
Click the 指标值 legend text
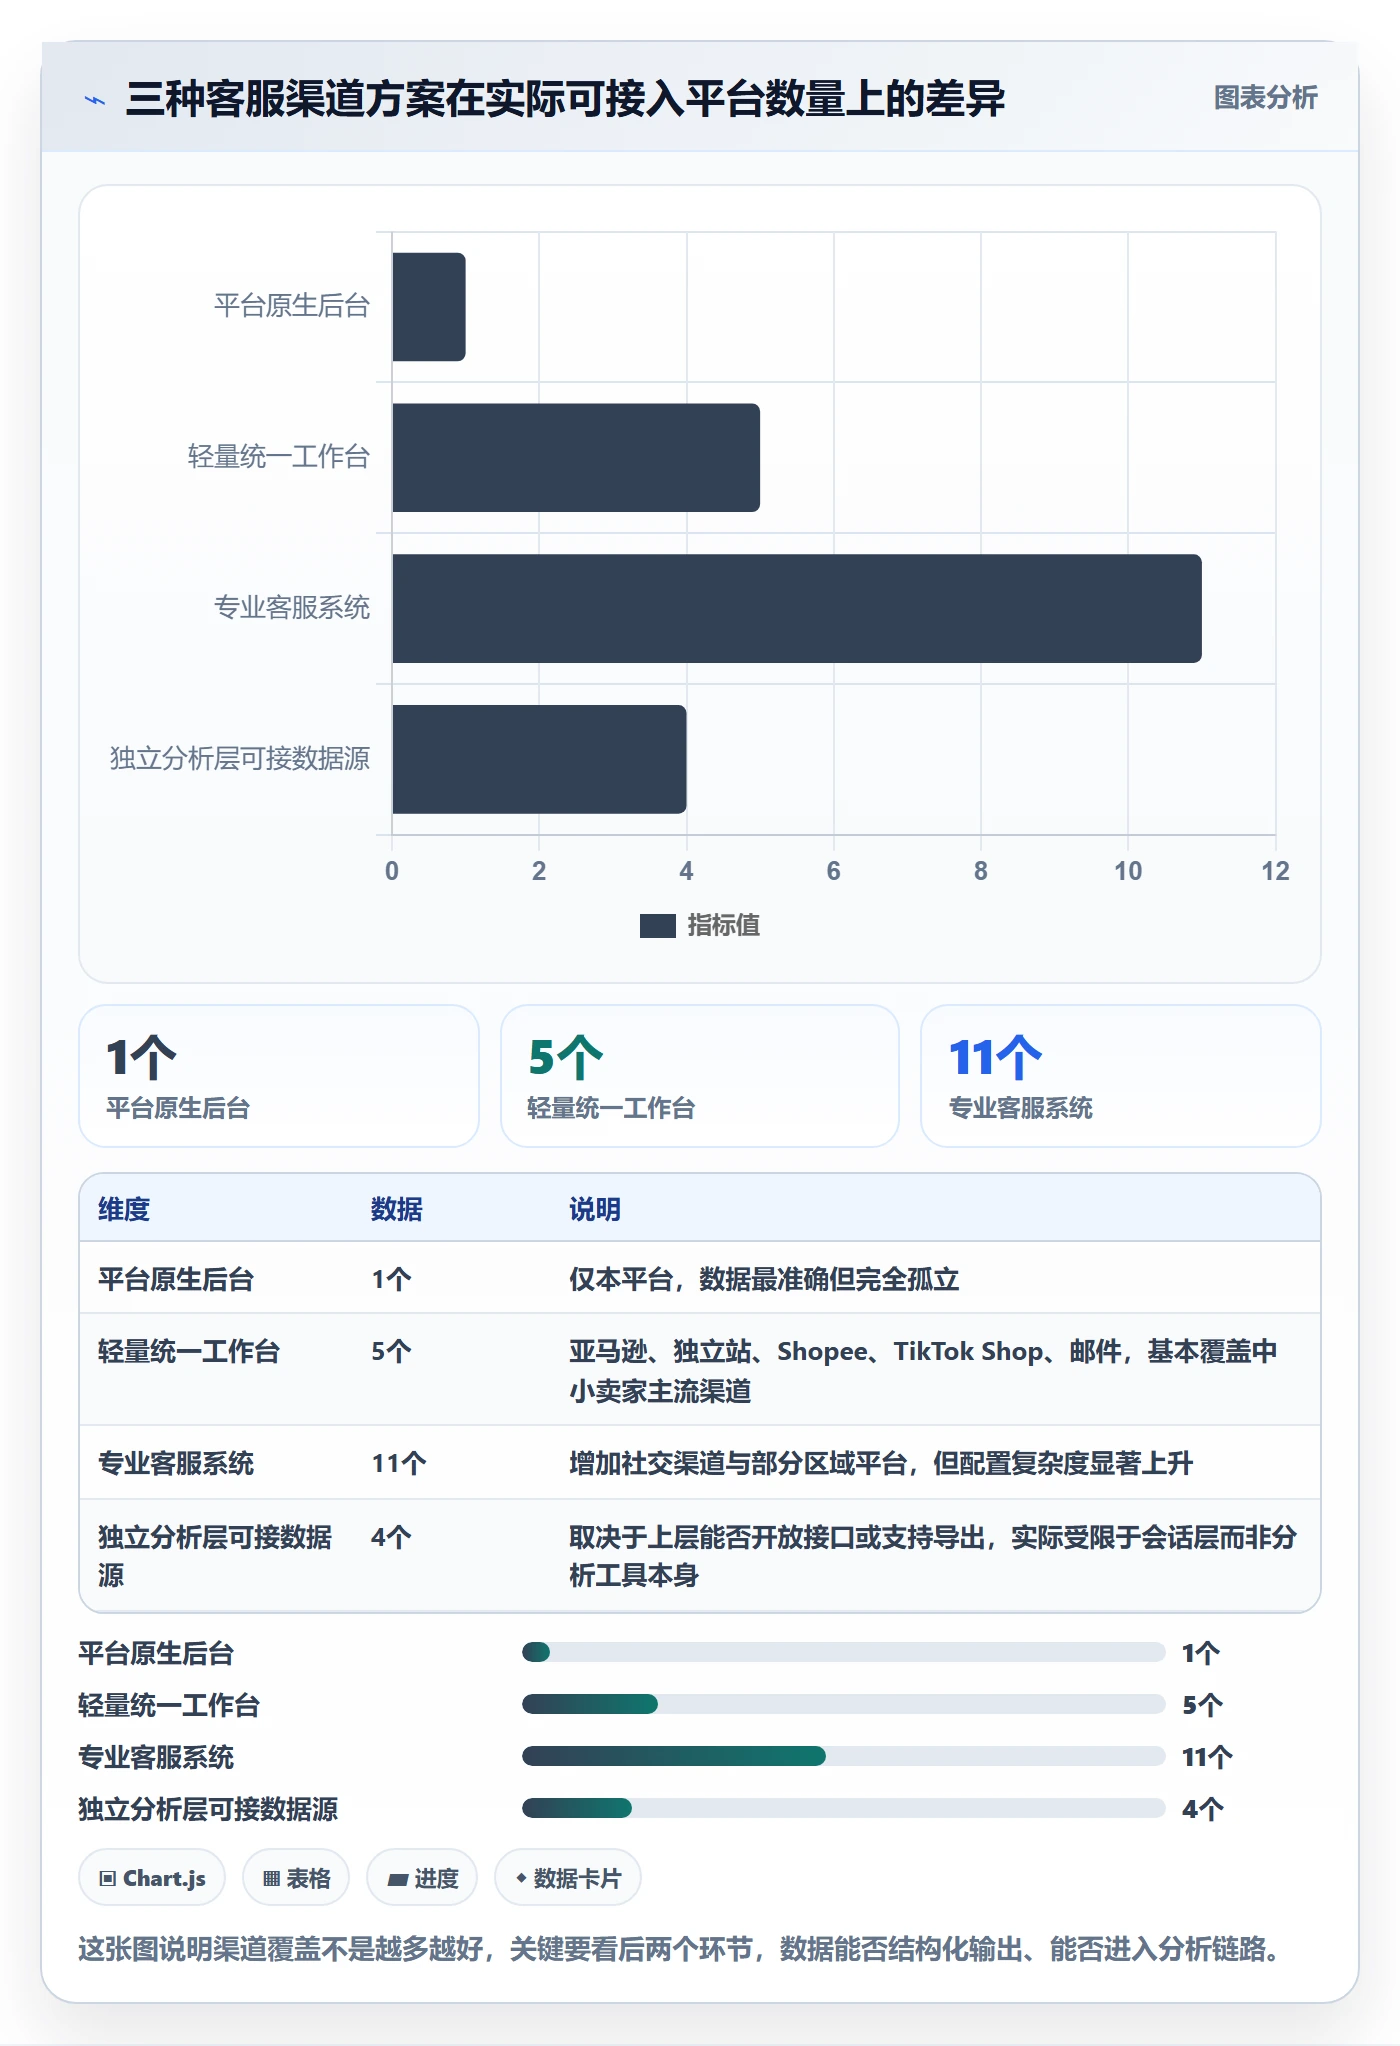click(724, 926)
